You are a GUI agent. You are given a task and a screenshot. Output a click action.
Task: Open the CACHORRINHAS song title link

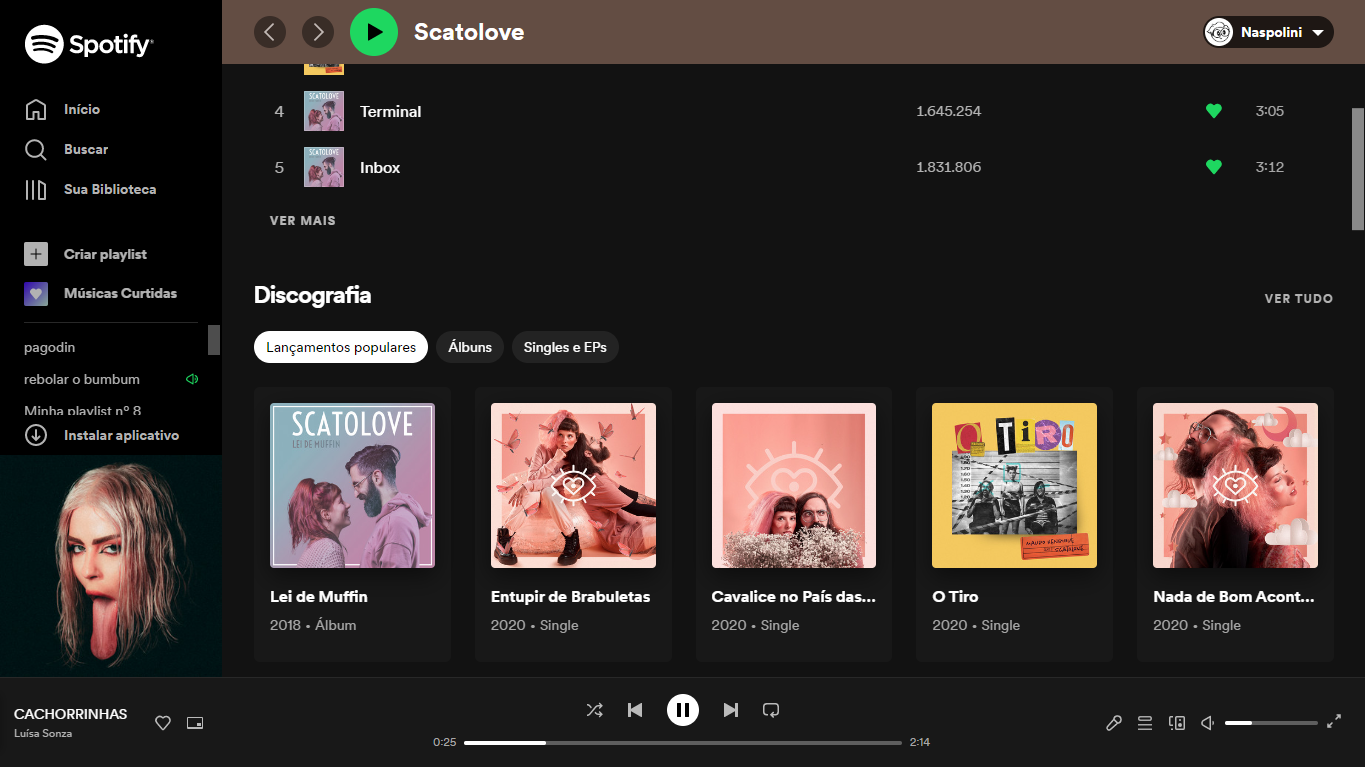[x=71, y=714]
